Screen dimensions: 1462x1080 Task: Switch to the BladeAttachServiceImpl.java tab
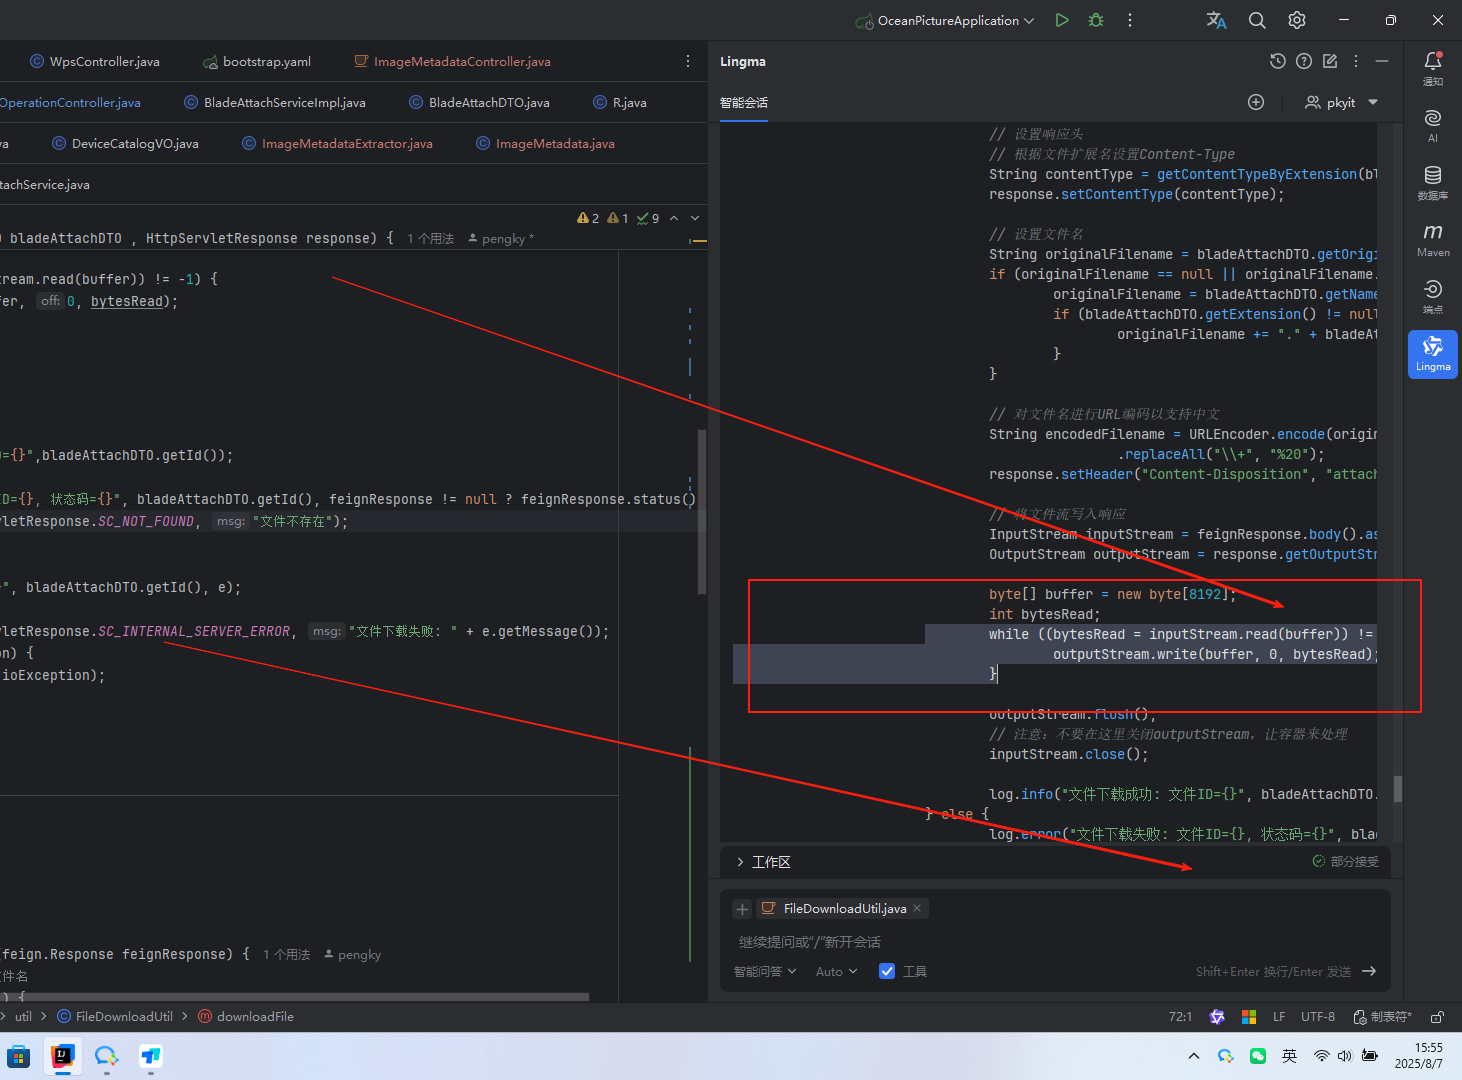tap(275, 102)
